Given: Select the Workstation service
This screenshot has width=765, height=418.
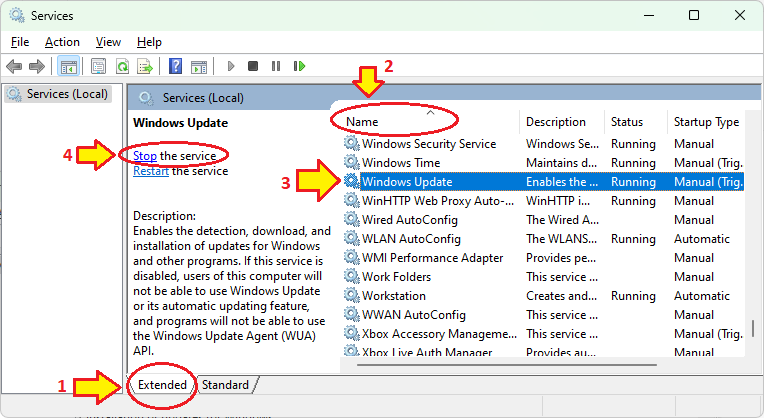Looking at the screenshot, I should click(x=394, y=296).
